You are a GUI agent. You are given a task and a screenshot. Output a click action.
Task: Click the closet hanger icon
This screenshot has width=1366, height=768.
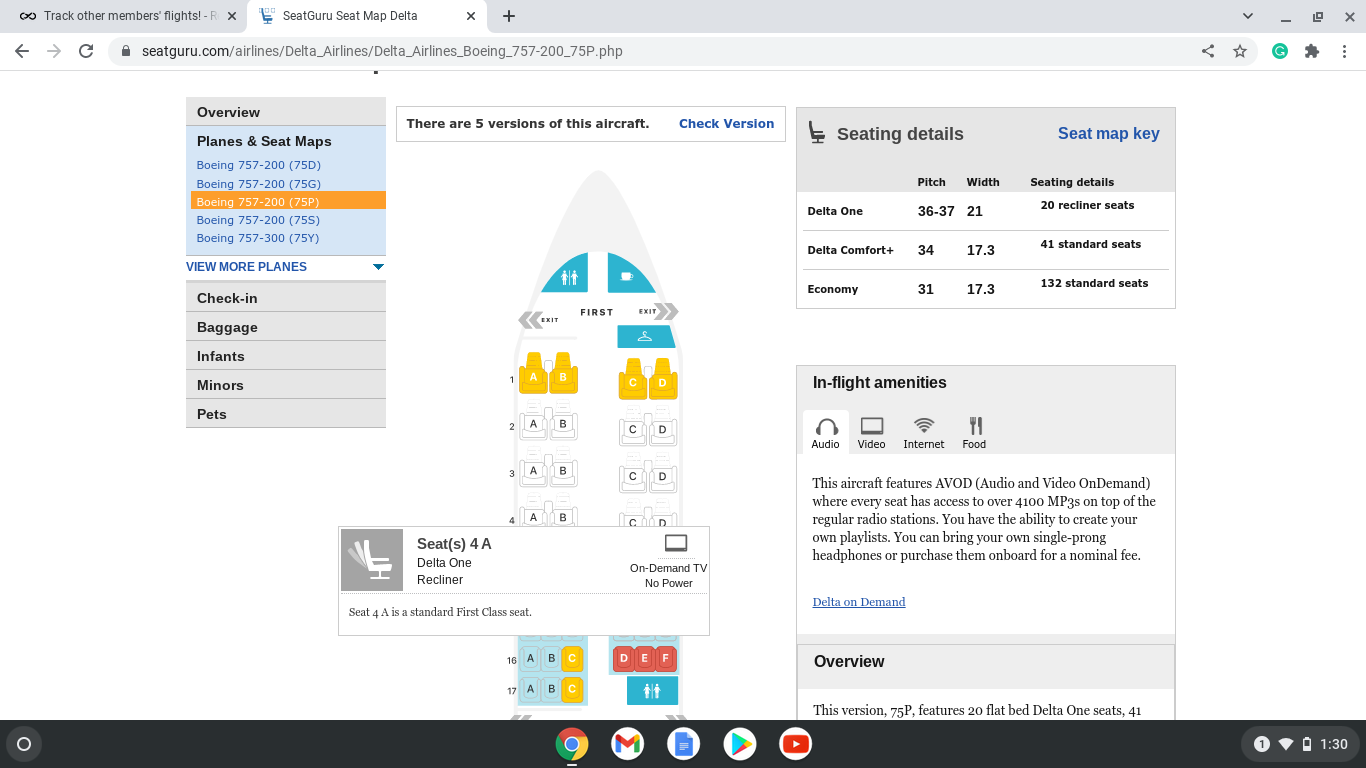pyautogui.click(x=646, y=336)
